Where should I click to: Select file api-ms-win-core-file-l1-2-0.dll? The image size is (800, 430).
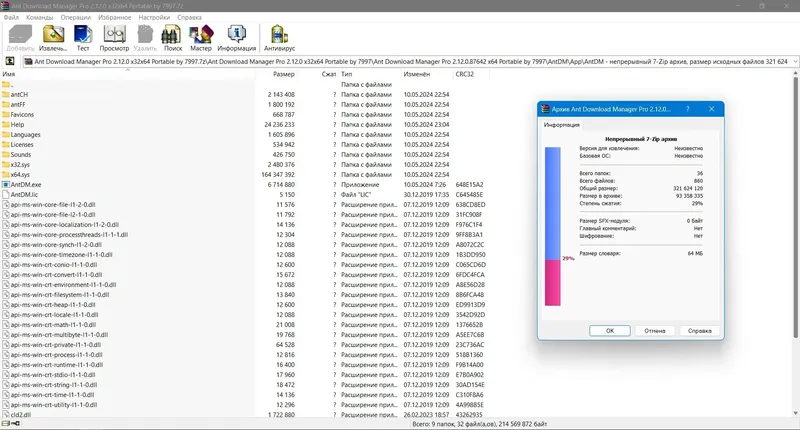tap(53, 205)
